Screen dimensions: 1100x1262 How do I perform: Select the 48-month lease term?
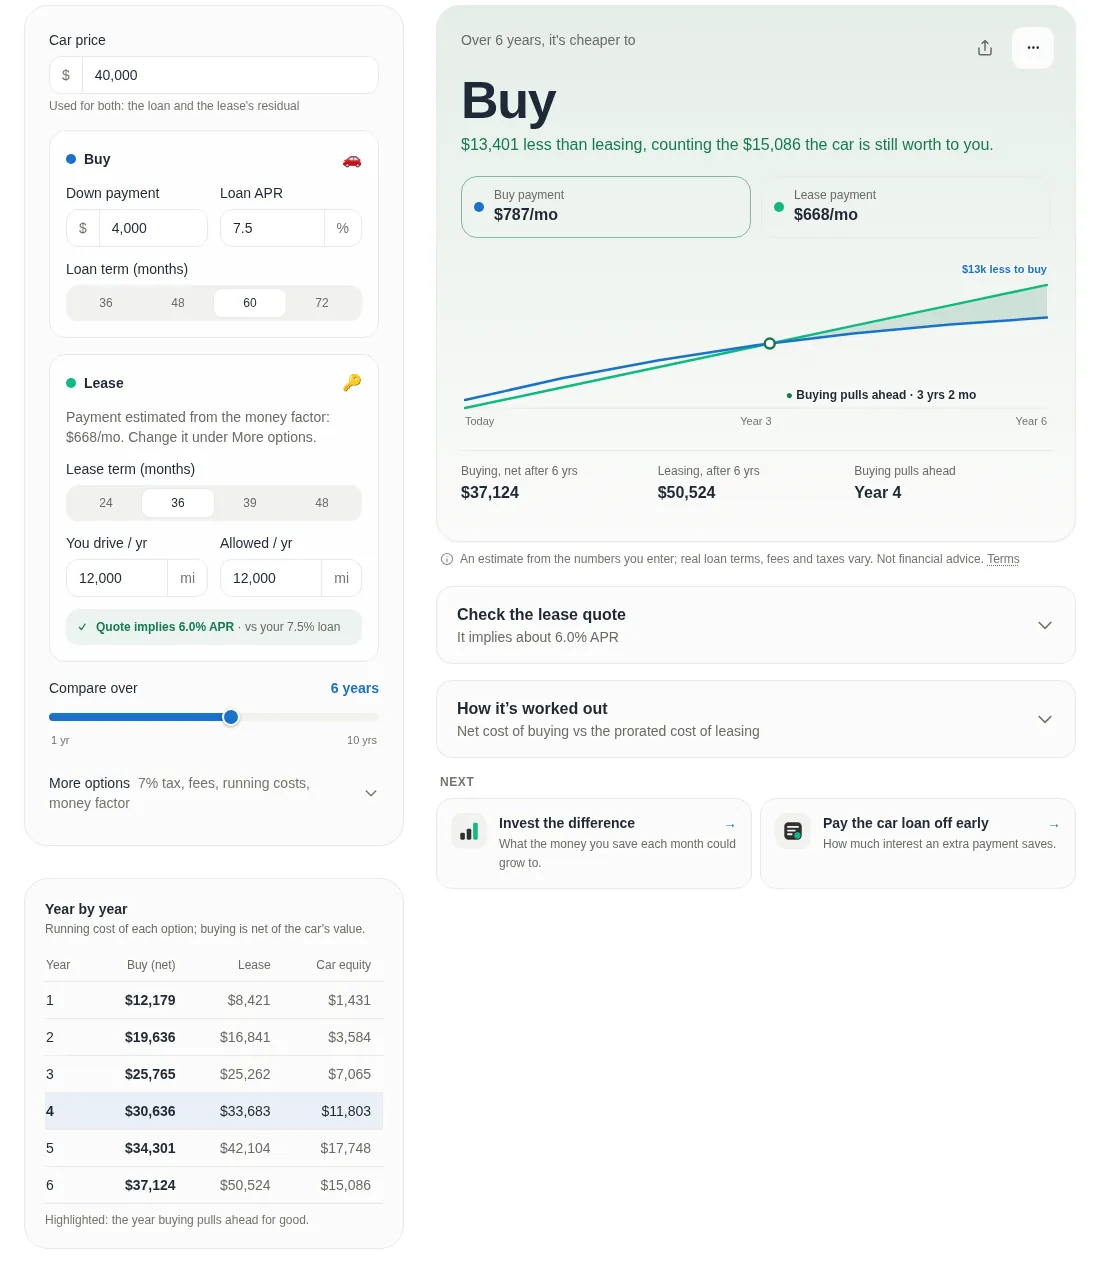(322, 503)
